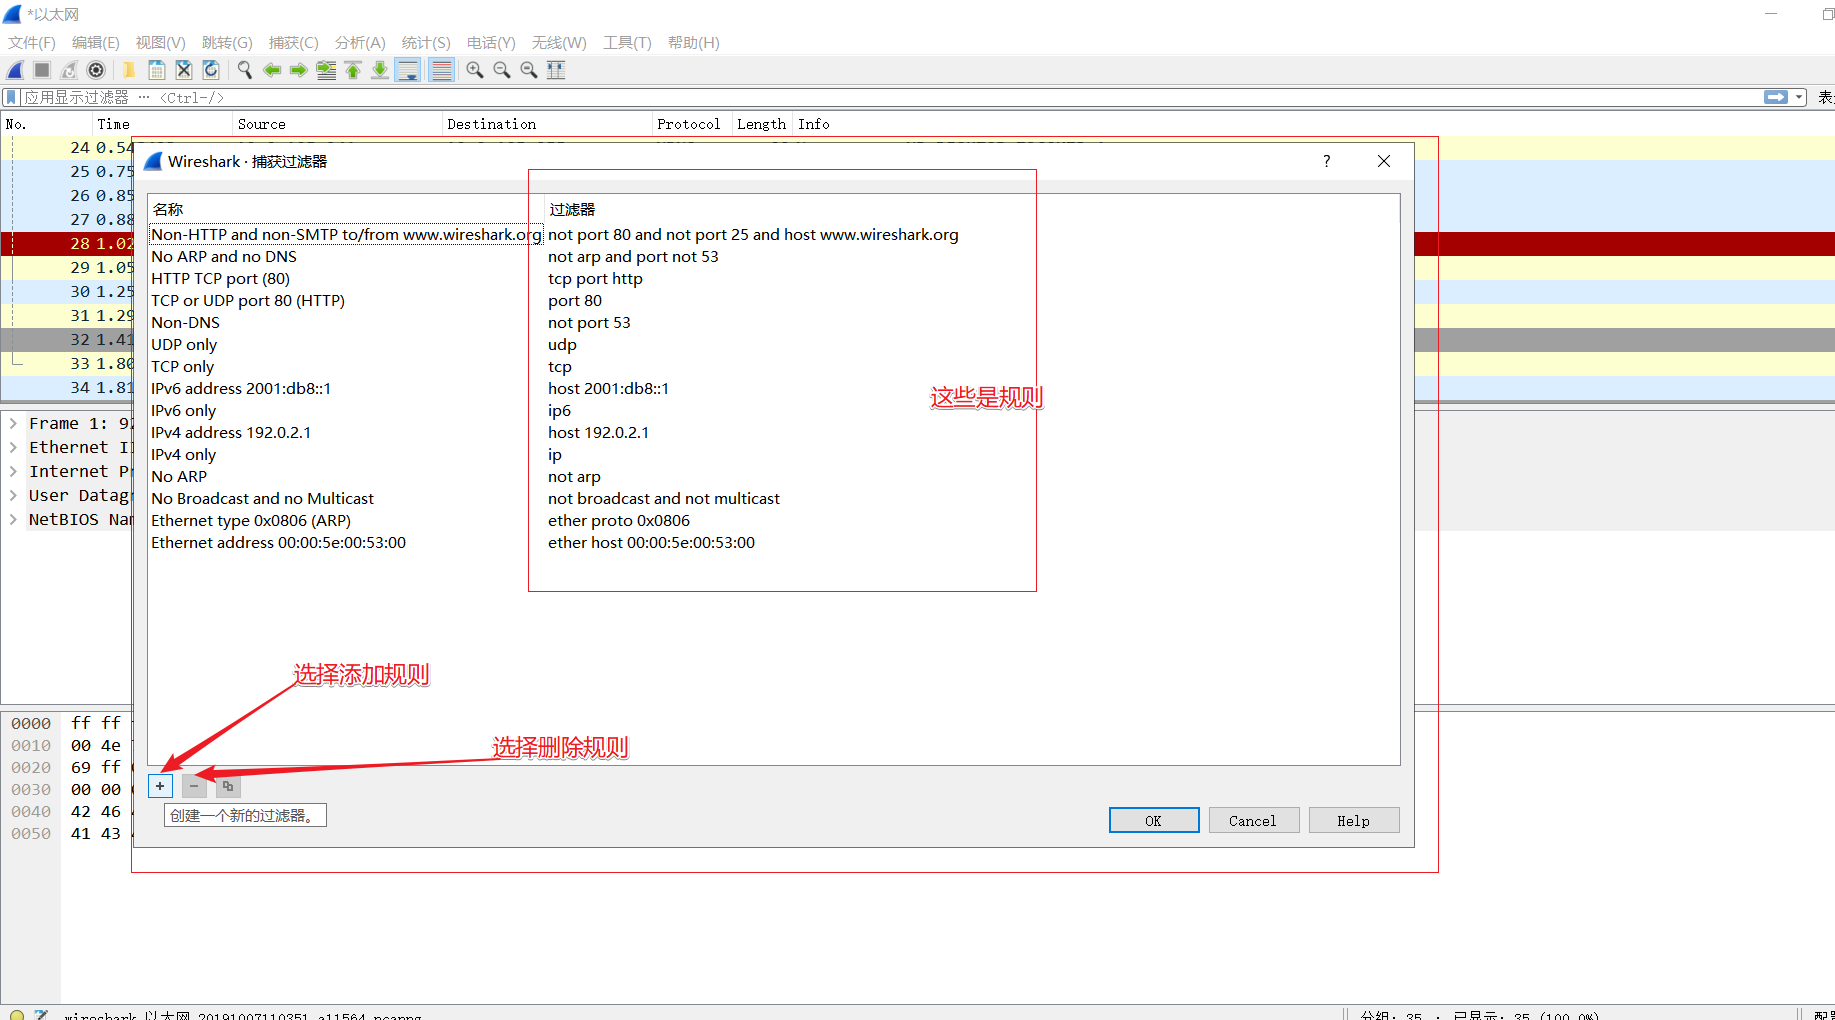The height and width of the screenshot is (1020, 1835).
Task: Confirm the capture filter dialog with OK
Action: 1154,820
